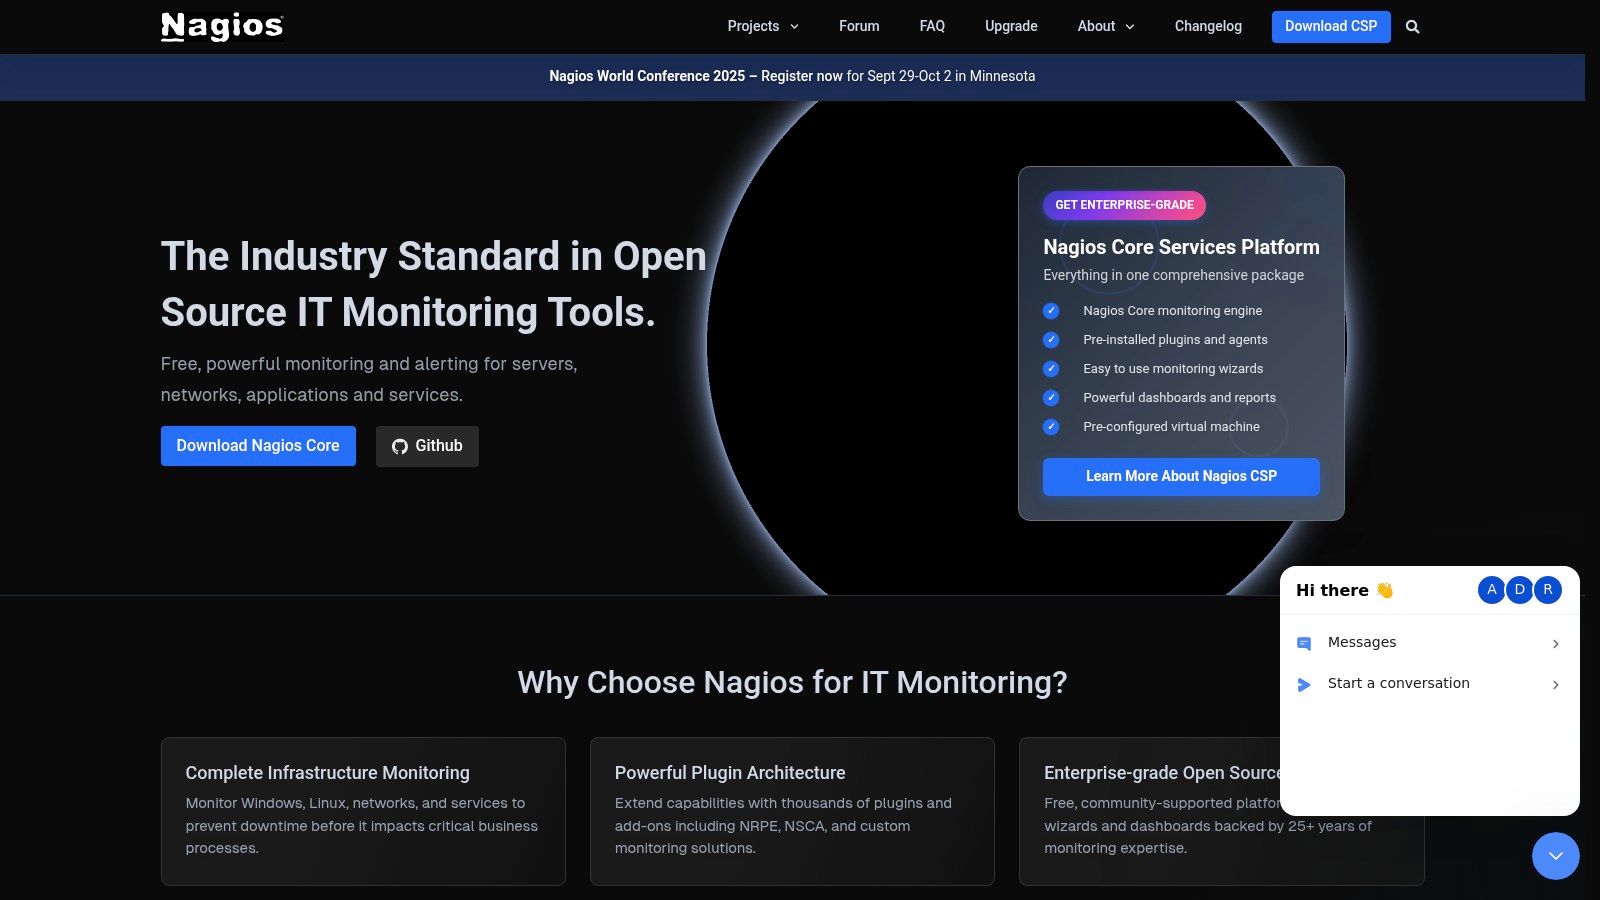This screenshot has width=1600, height=900.
Task: Open the Forum menu item
Action: pos(859,26)
